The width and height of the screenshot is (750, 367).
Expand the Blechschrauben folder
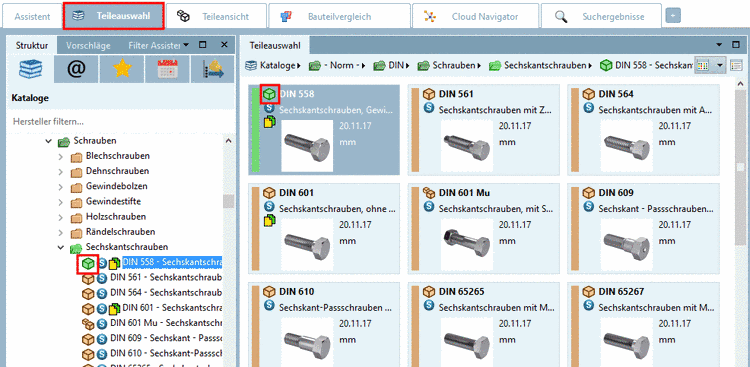click(x=61, y=156)
